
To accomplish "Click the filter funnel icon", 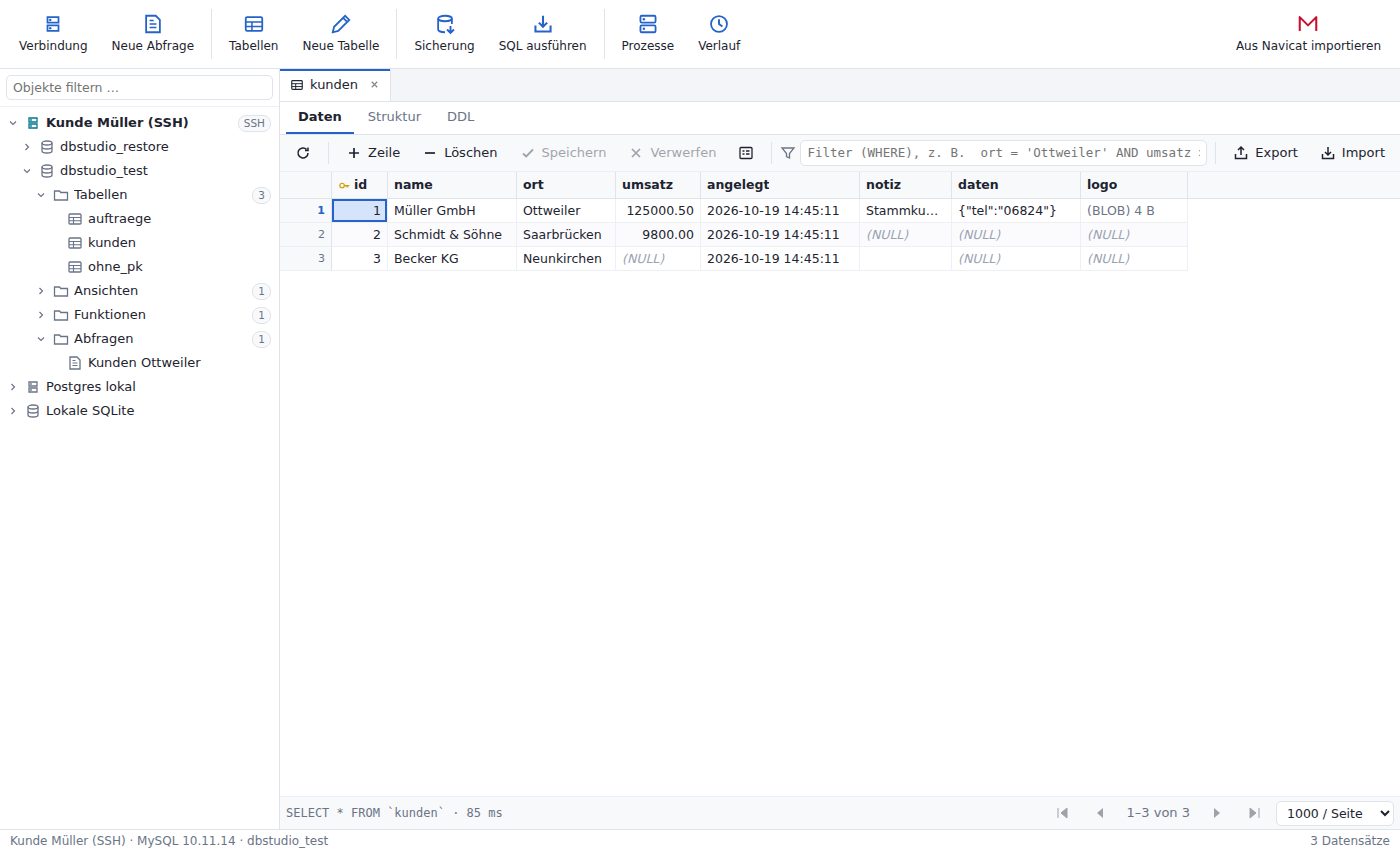I will [788, 153].
